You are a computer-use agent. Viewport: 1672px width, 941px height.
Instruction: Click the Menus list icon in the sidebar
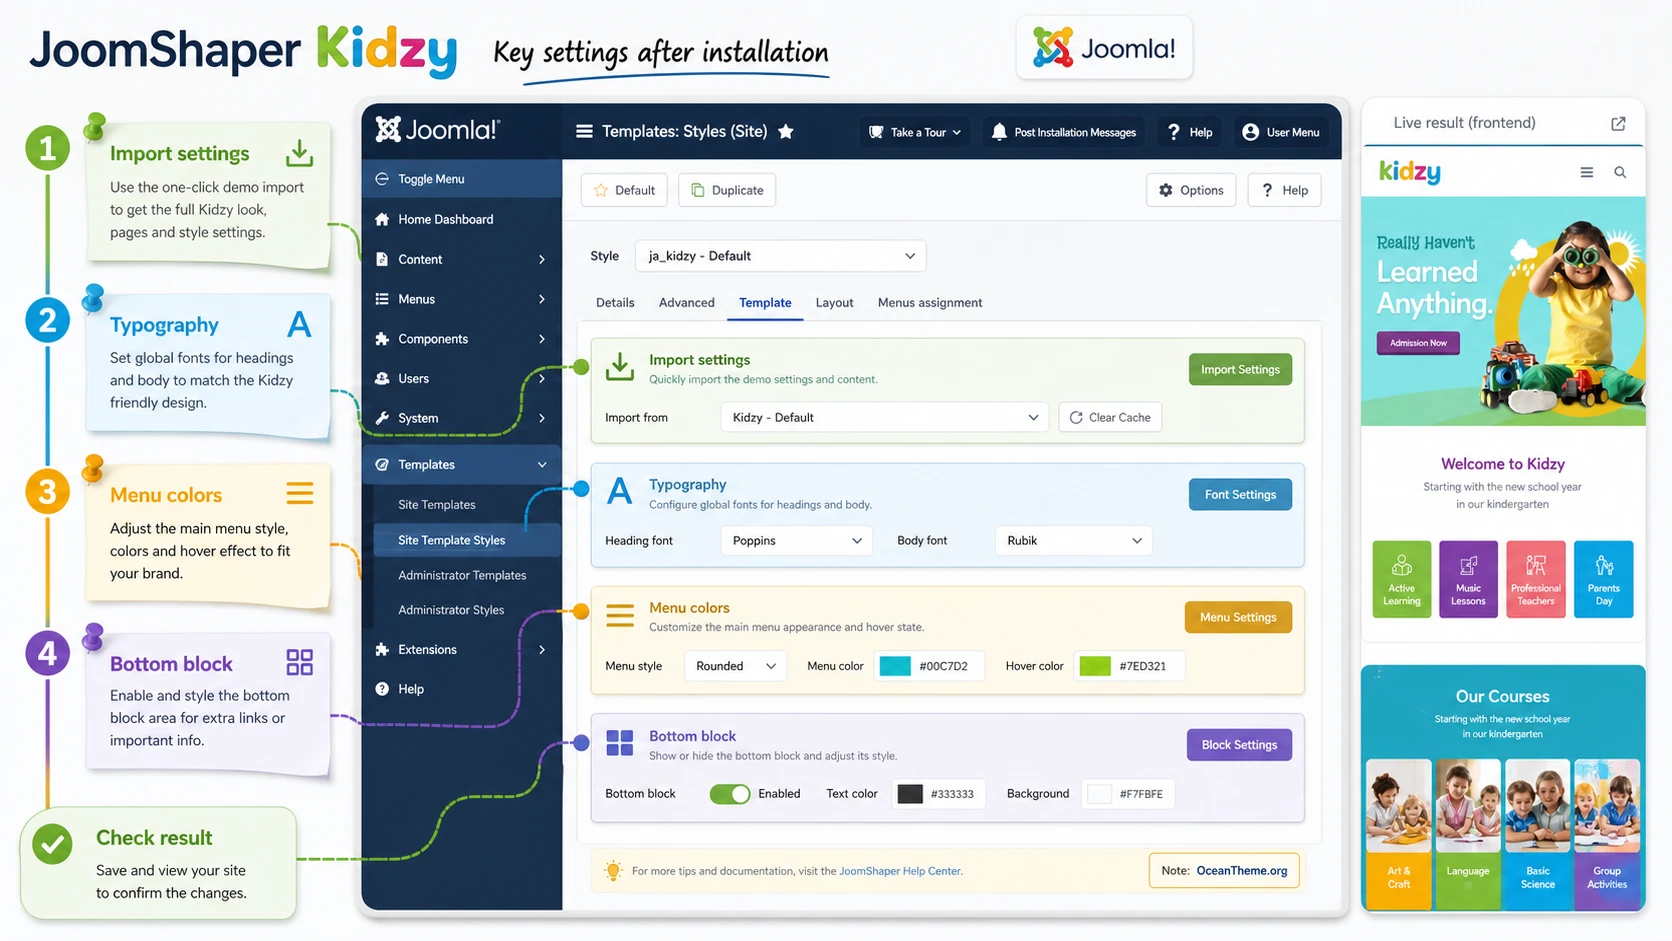pyautogui.click(x=382, y=299)
